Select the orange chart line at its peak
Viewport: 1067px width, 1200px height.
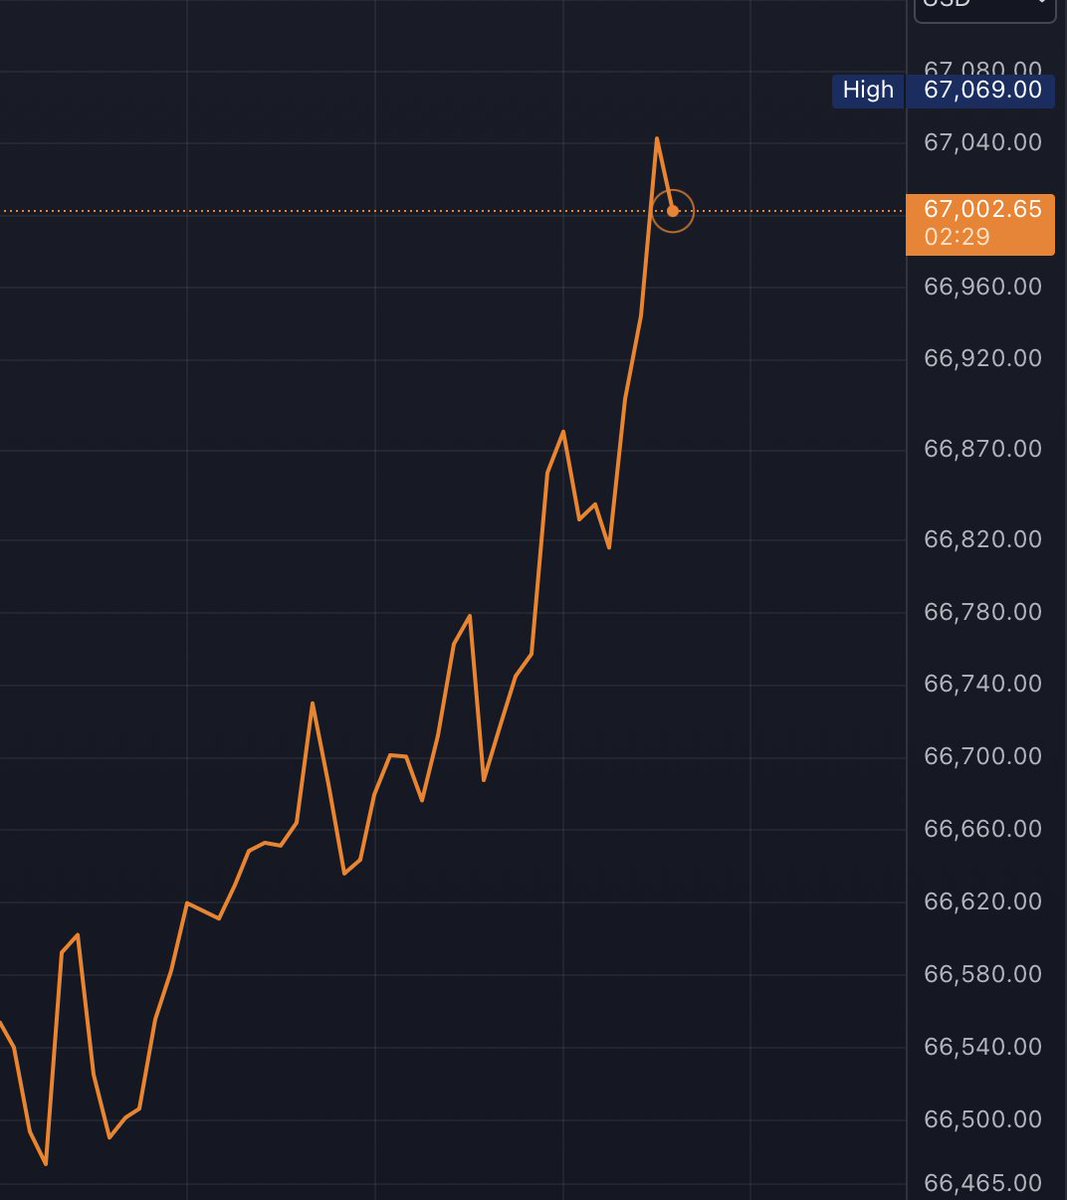click(657, 138)
